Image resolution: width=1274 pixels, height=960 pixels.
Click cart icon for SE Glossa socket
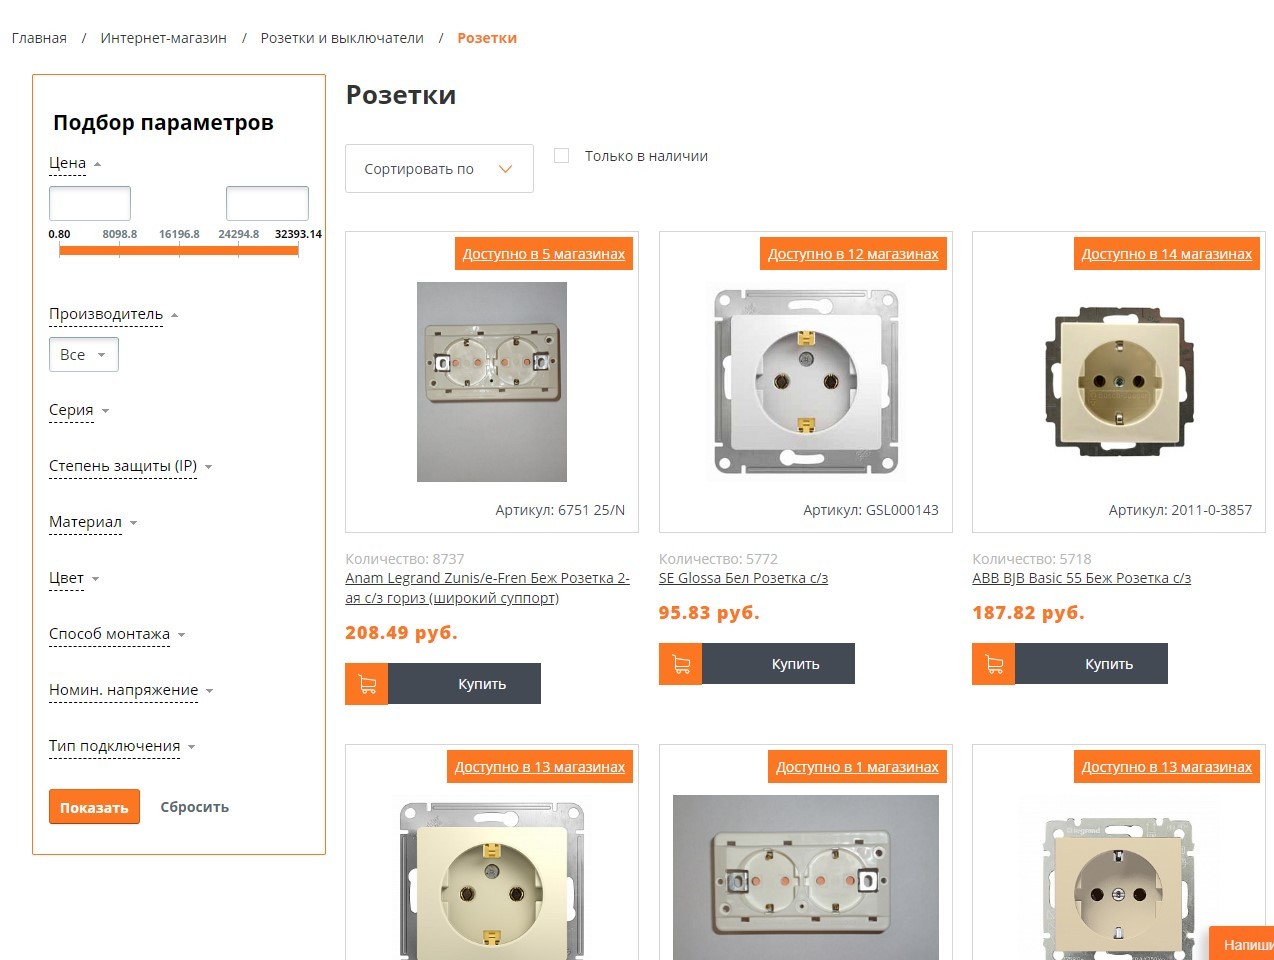pyautogui.click(x=681, y=664)
